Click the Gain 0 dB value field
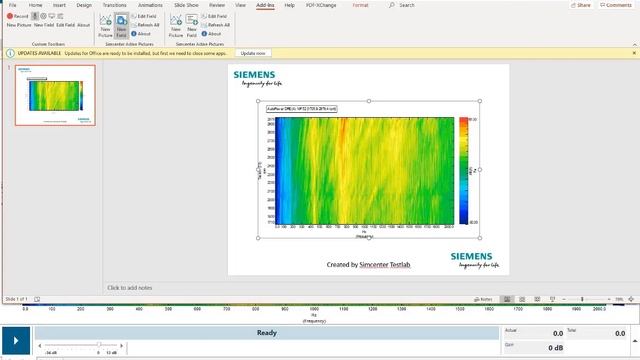 534,347
